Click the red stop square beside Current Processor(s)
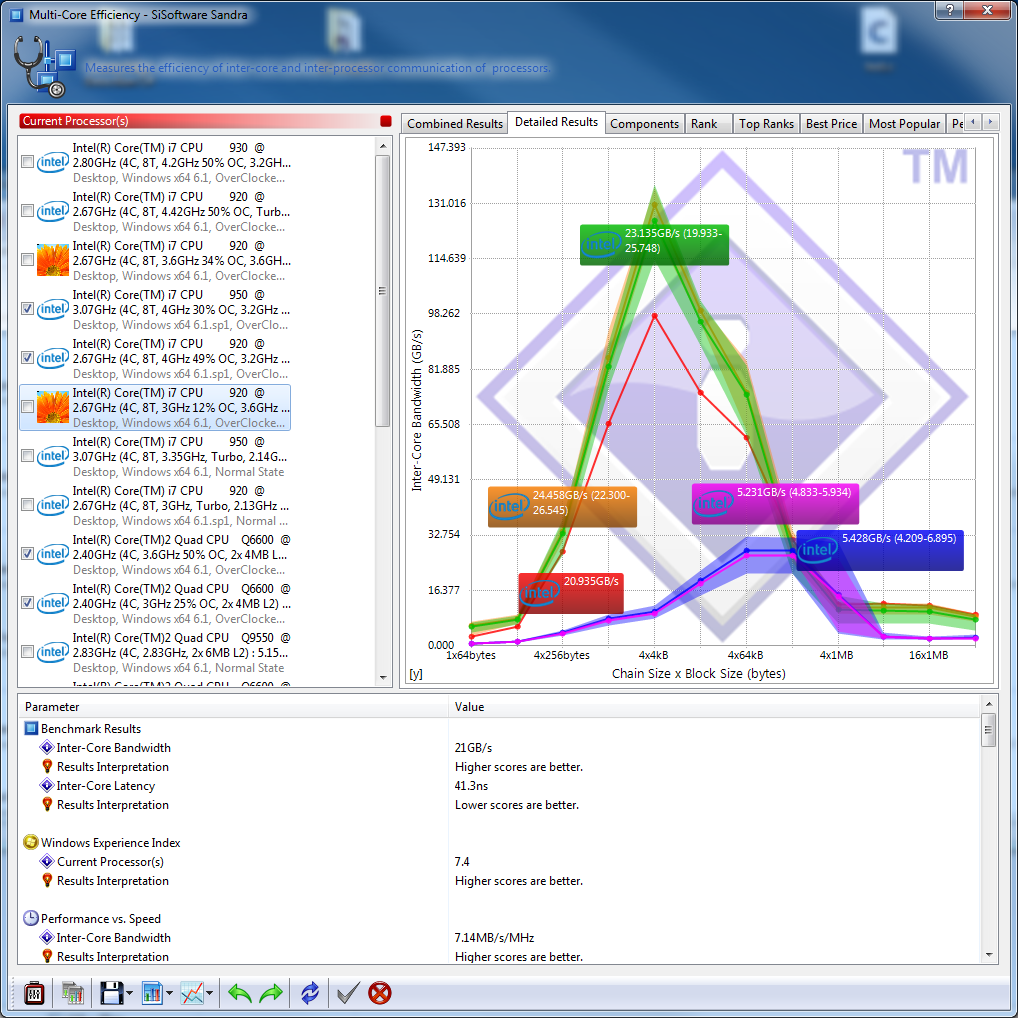Screen dimensions: 1018x1018 386,121
